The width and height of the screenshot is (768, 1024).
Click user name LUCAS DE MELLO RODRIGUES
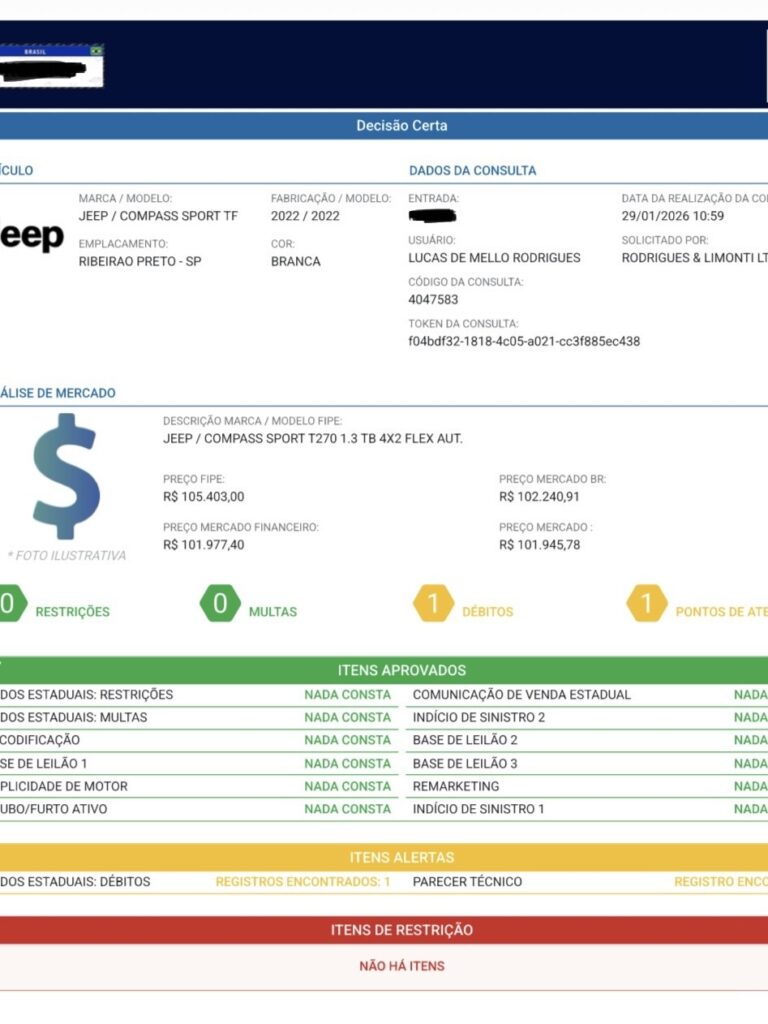(x=494, y=258)
